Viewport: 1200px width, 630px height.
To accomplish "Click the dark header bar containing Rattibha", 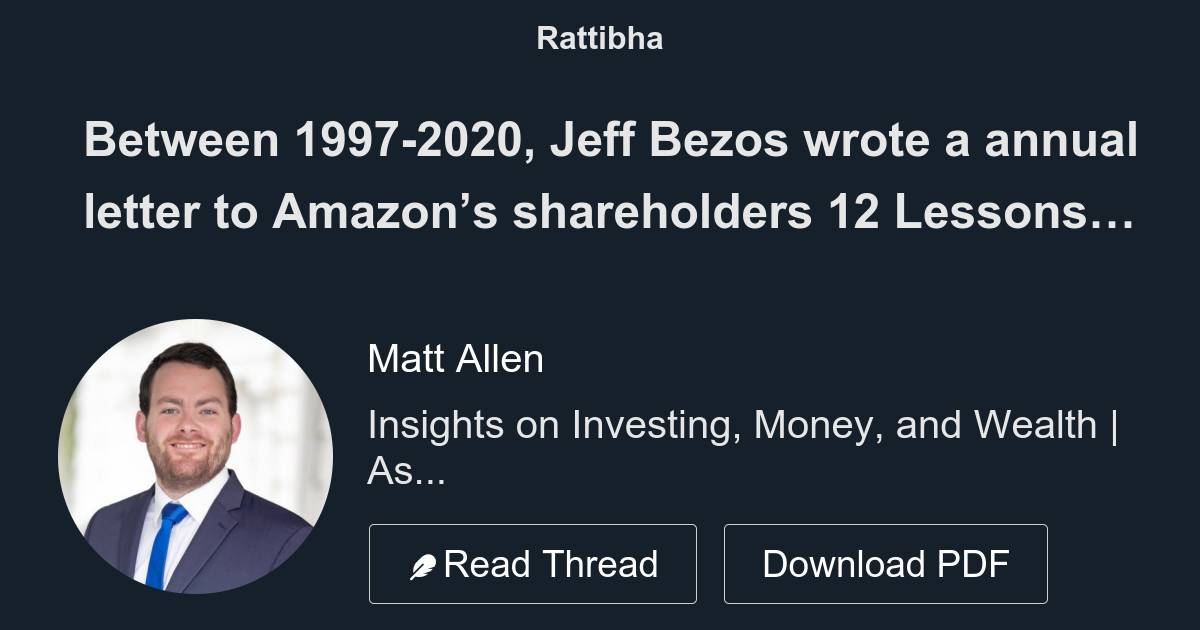I will click(x=599, y=39).
